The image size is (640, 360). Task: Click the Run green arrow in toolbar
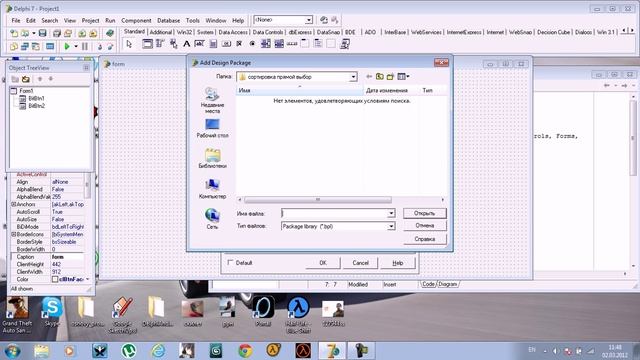[67, 47]
